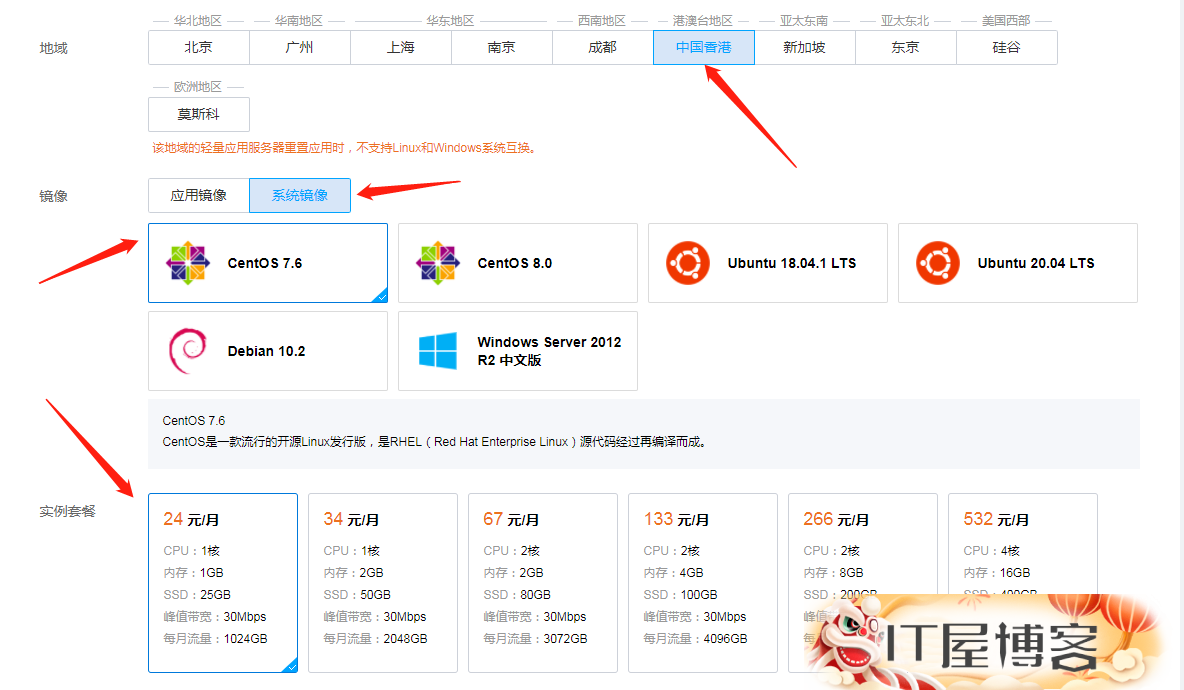This screenshot has height=690, width=1184.
Task: Click the 实例套餐 section label
Action: point(67,512)
